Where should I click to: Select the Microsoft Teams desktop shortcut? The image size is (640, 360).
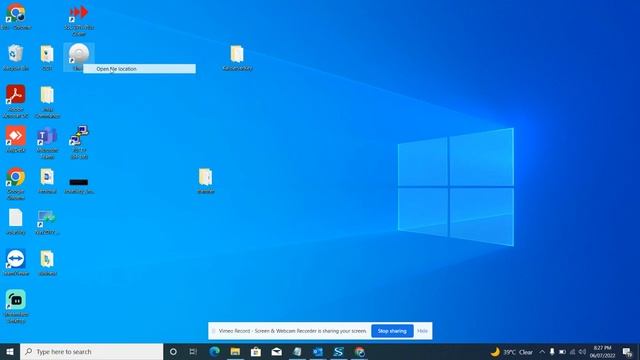pyautogui.click(x=47, y=143)
